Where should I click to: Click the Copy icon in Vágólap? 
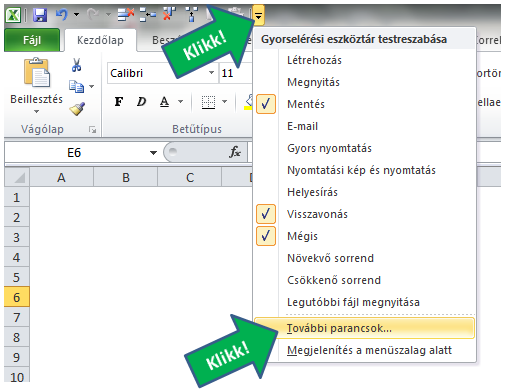click(77, 86)
